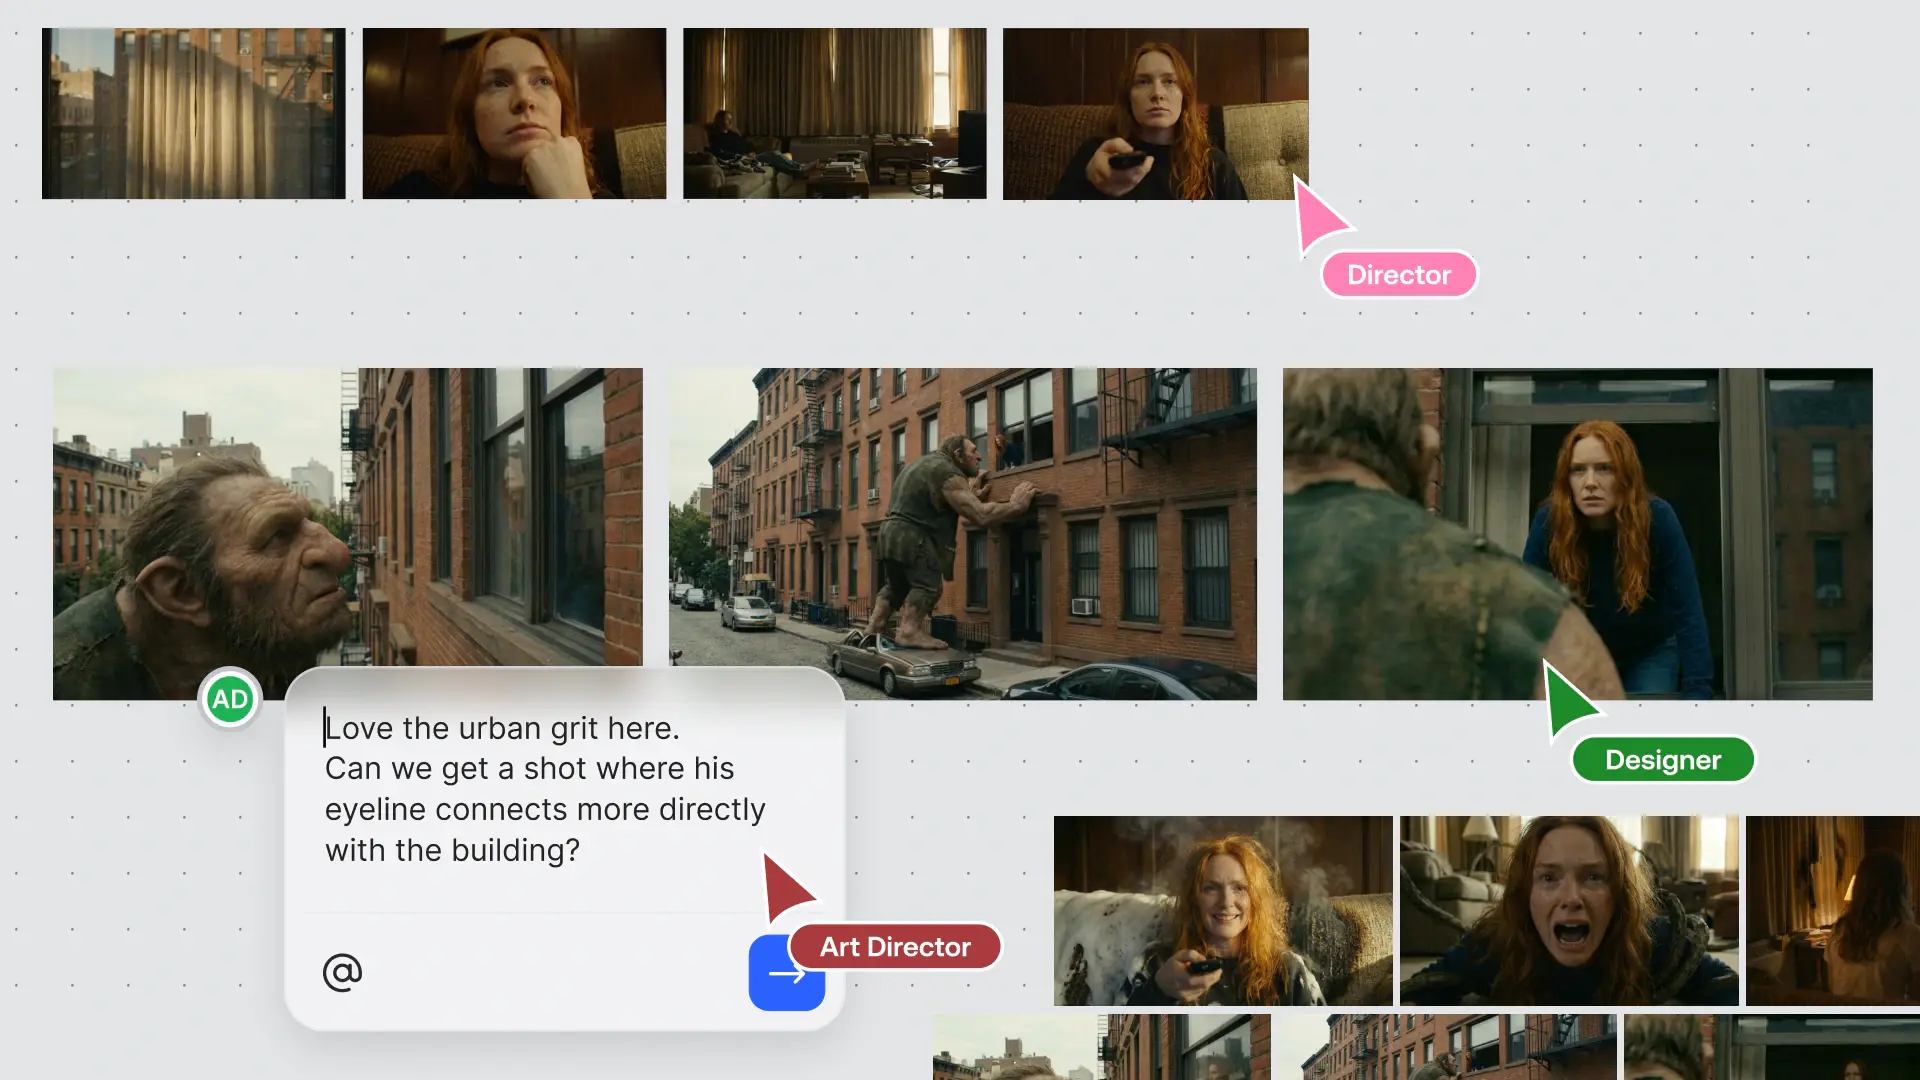This screenshot has height=1080, width=1920.
Task: Click the green Designer cursor label
Action: [1662, 760]
